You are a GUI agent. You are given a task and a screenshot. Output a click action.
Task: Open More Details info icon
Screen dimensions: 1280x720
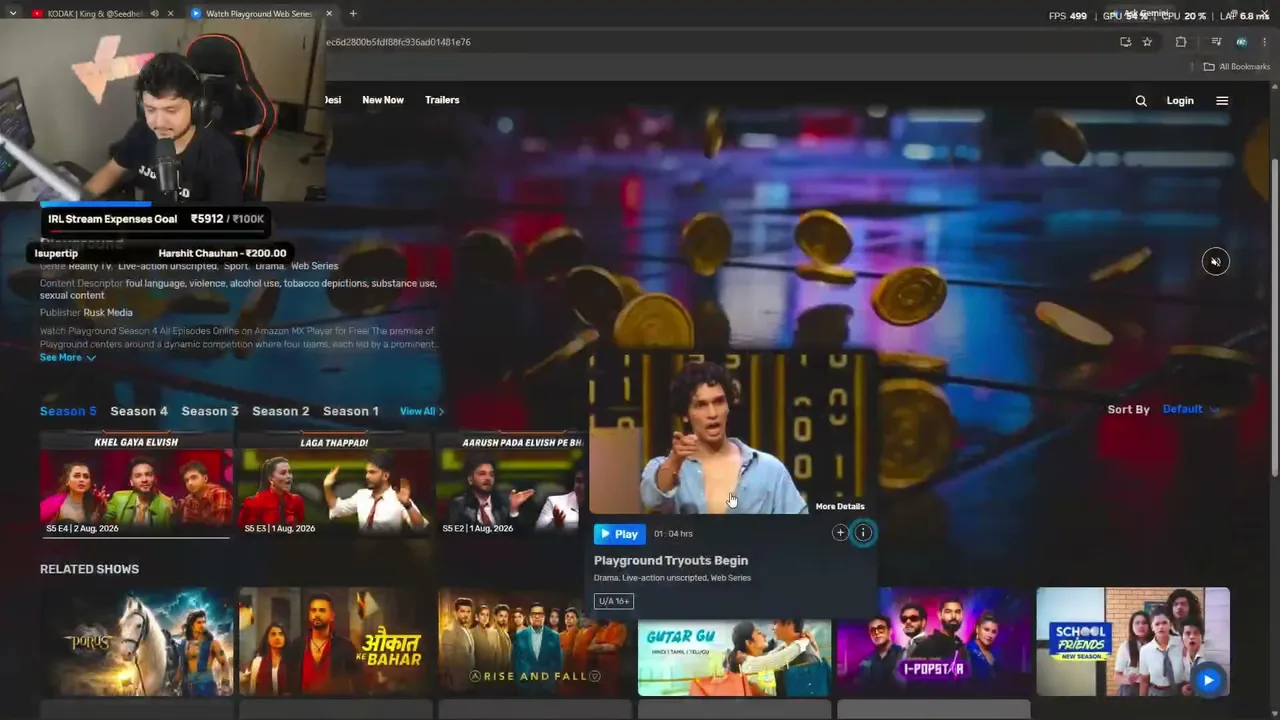863,533
